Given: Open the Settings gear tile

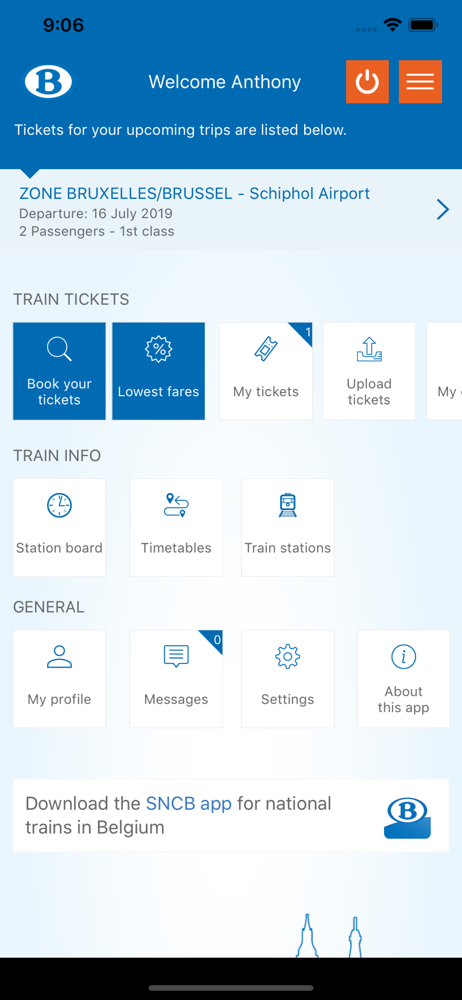Looking at the screenshot, I should [288, 679].
